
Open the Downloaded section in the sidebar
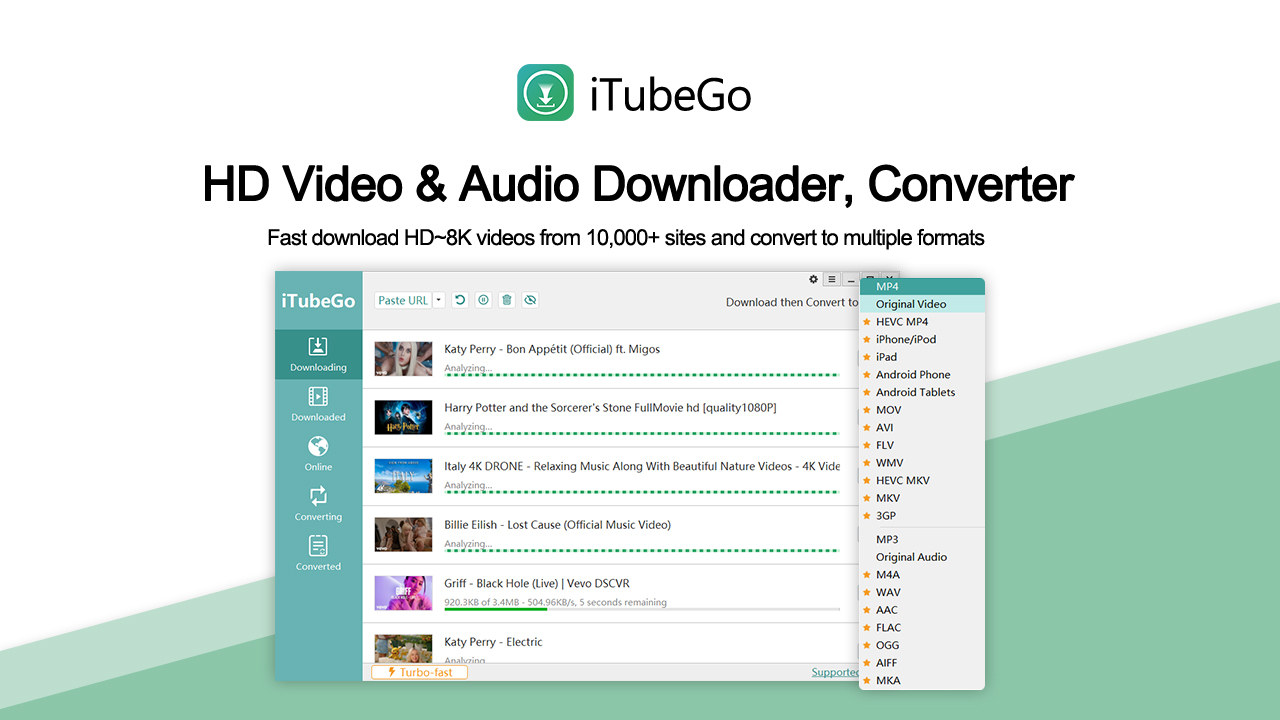(318, 405)
